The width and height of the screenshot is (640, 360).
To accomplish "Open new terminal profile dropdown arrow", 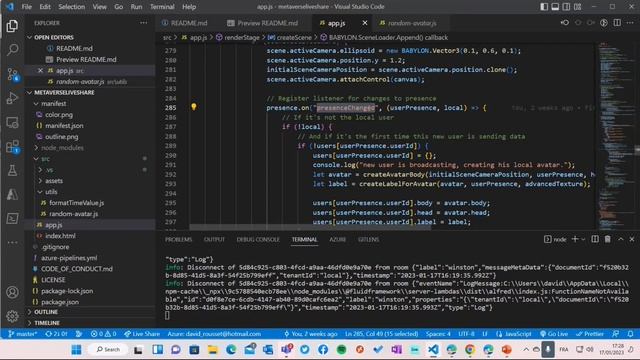I will tap(583, 239).
